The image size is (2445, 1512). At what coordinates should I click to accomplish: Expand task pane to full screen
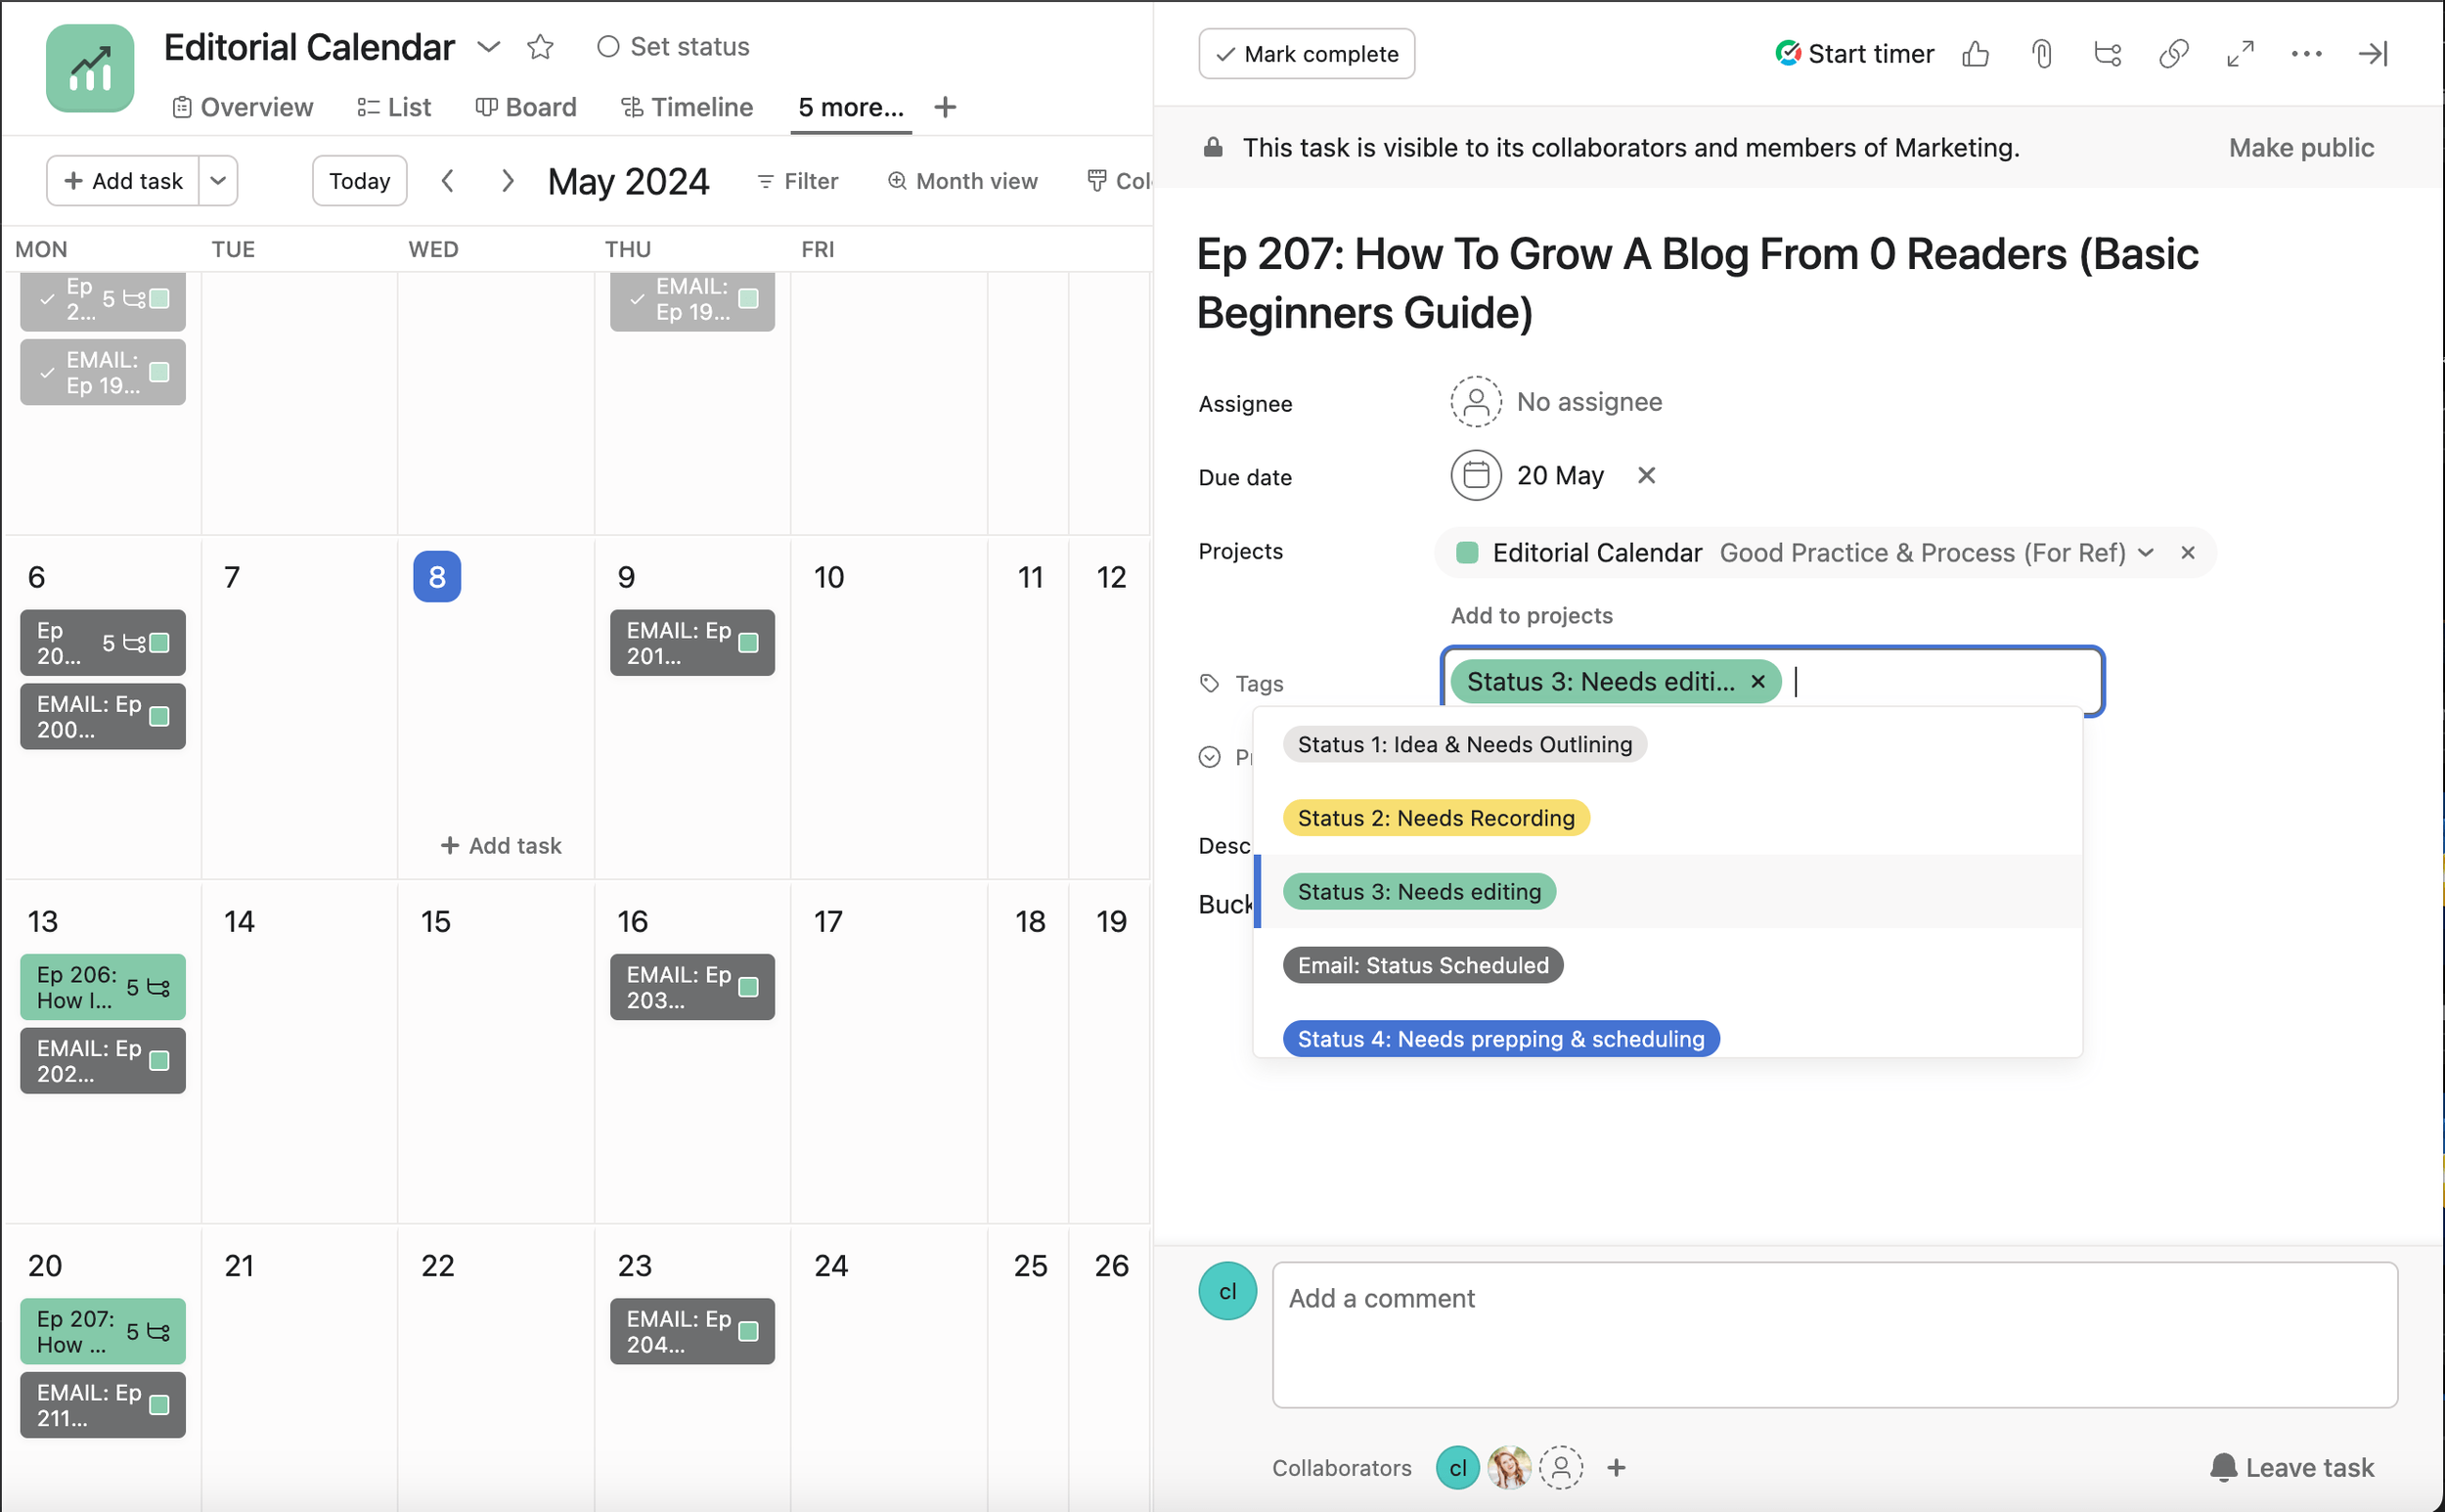2240,54
